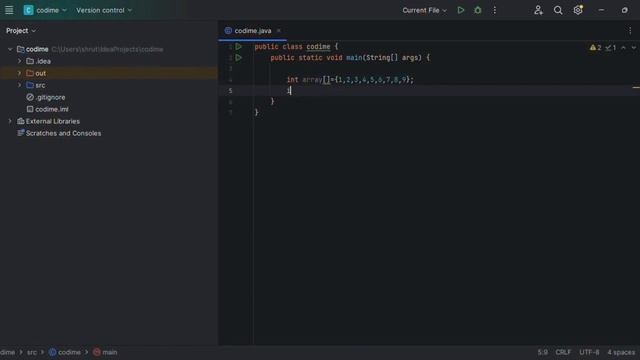Viewport: 640px width, 360px height.
Task: Click the codime class breadcrumb
Action: (64, 352)
